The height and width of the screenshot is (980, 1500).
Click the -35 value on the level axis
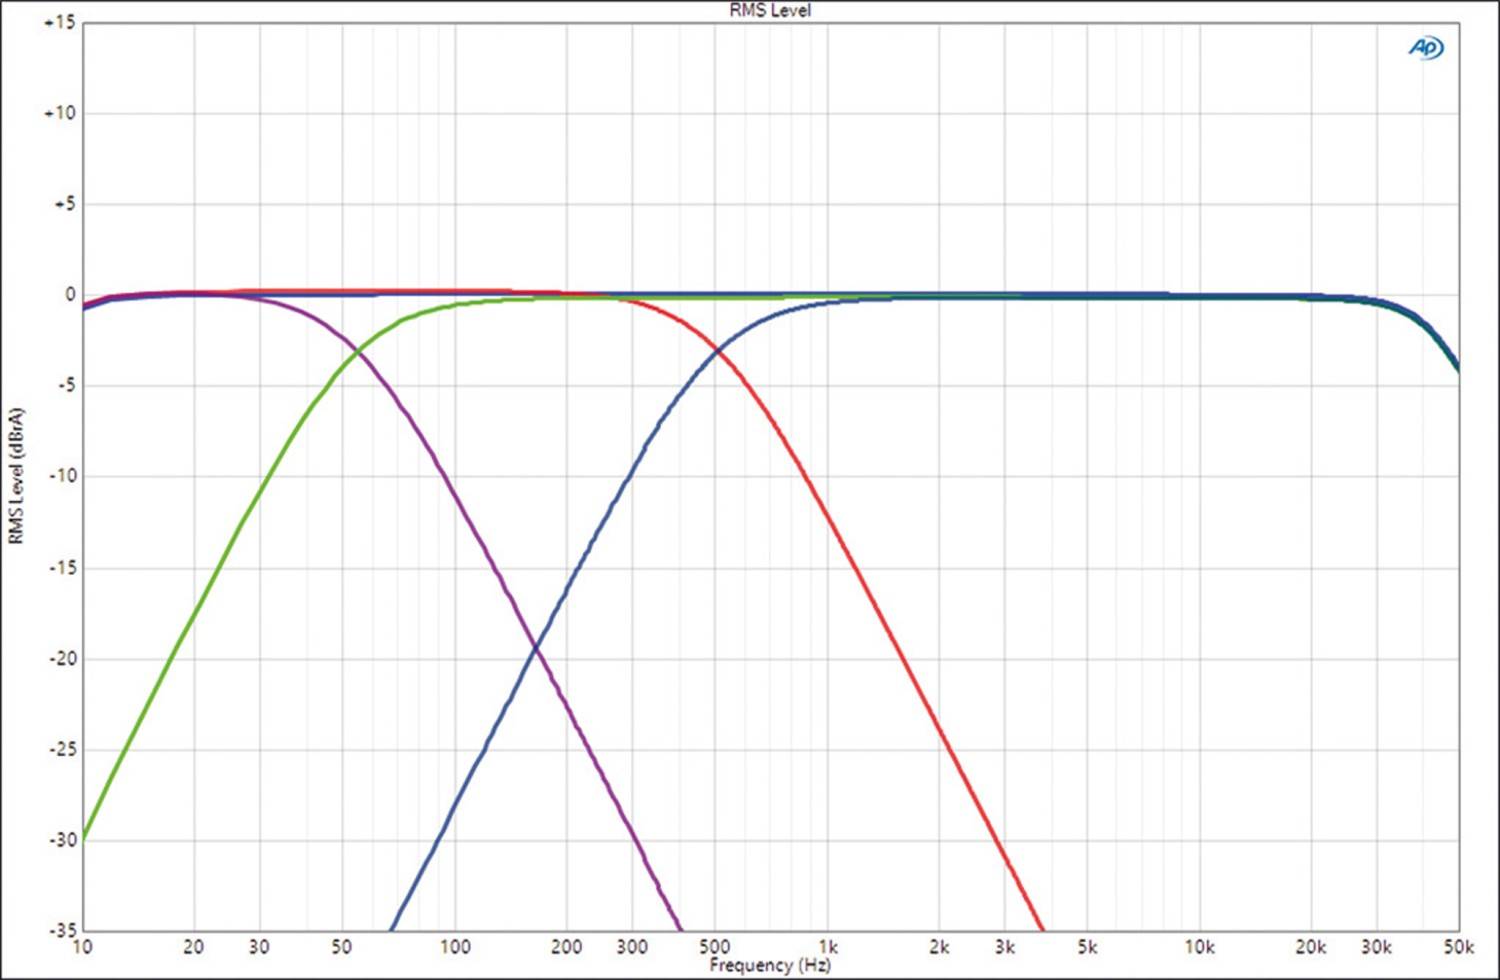62,931
